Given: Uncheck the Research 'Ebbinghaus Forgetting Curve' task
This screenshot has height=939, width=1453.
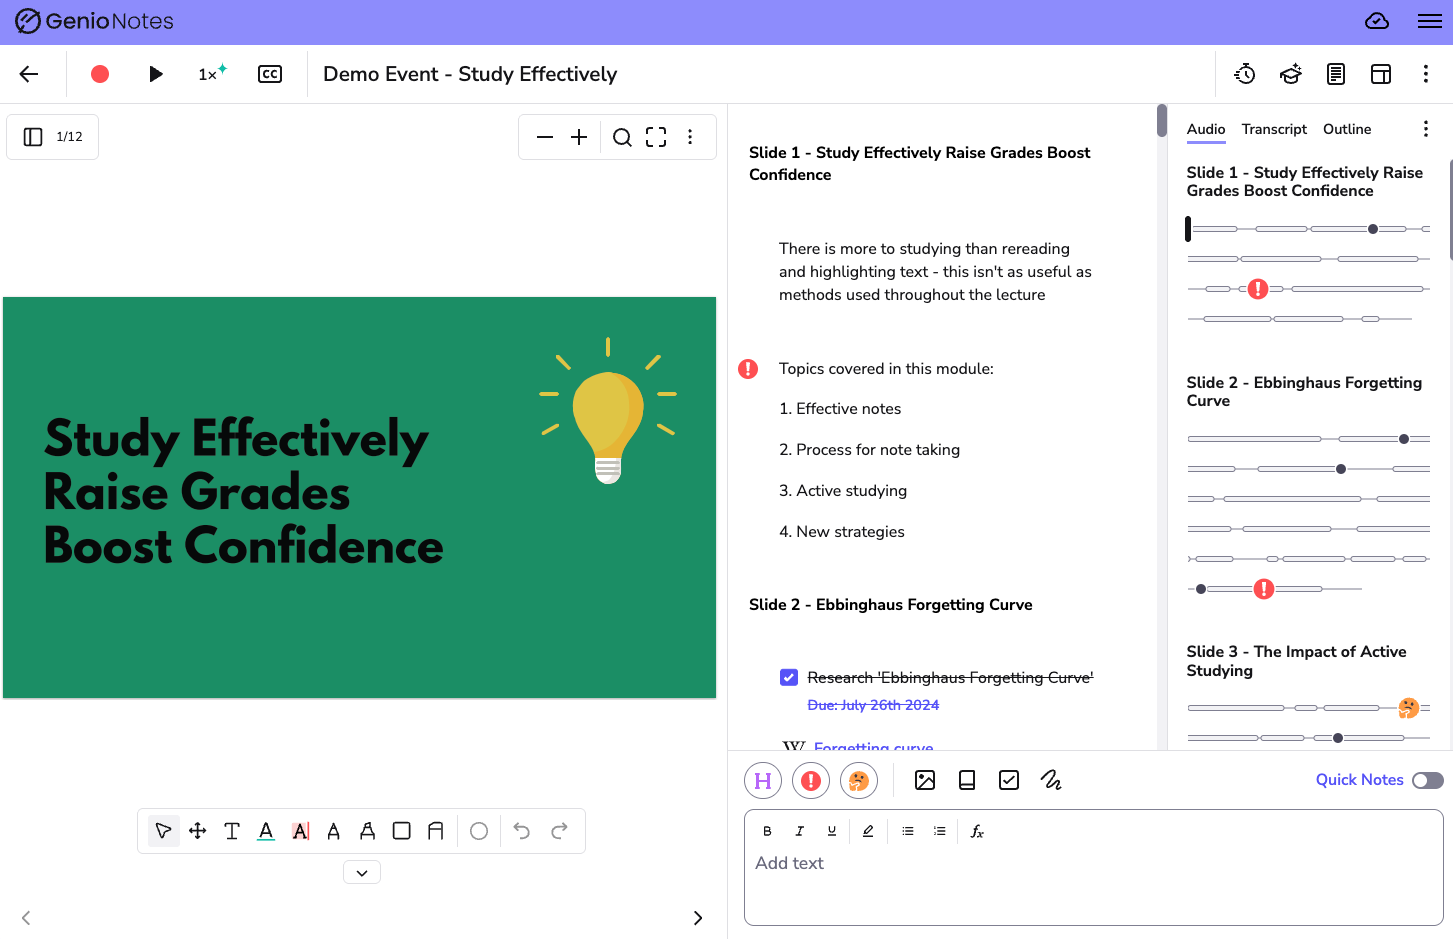Looking at the screenshot, I should click(x=789, y=678).
